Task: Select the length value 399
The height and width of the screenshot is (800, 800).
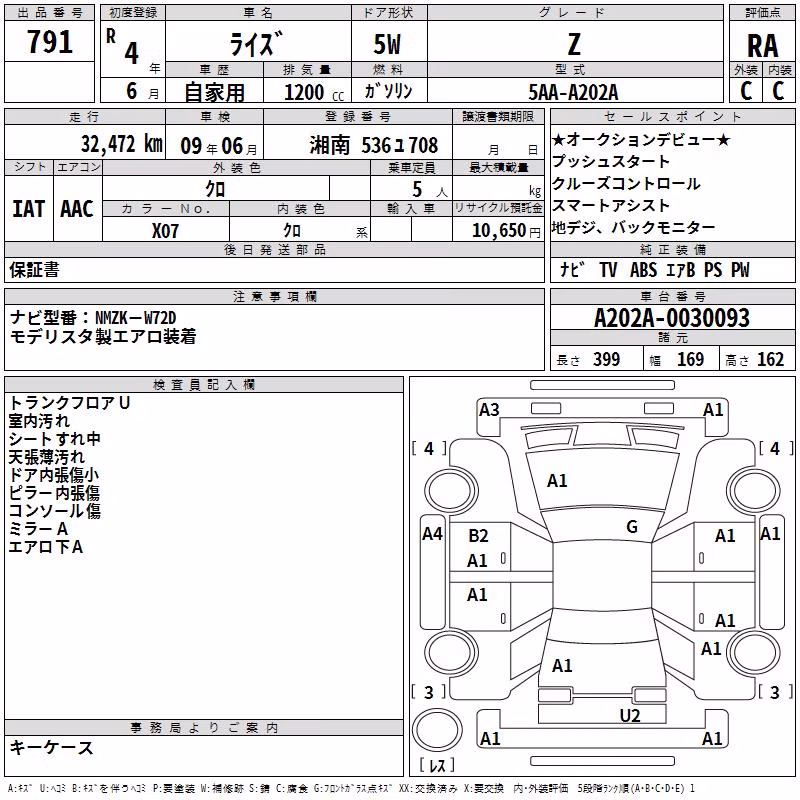Action: 607,359
